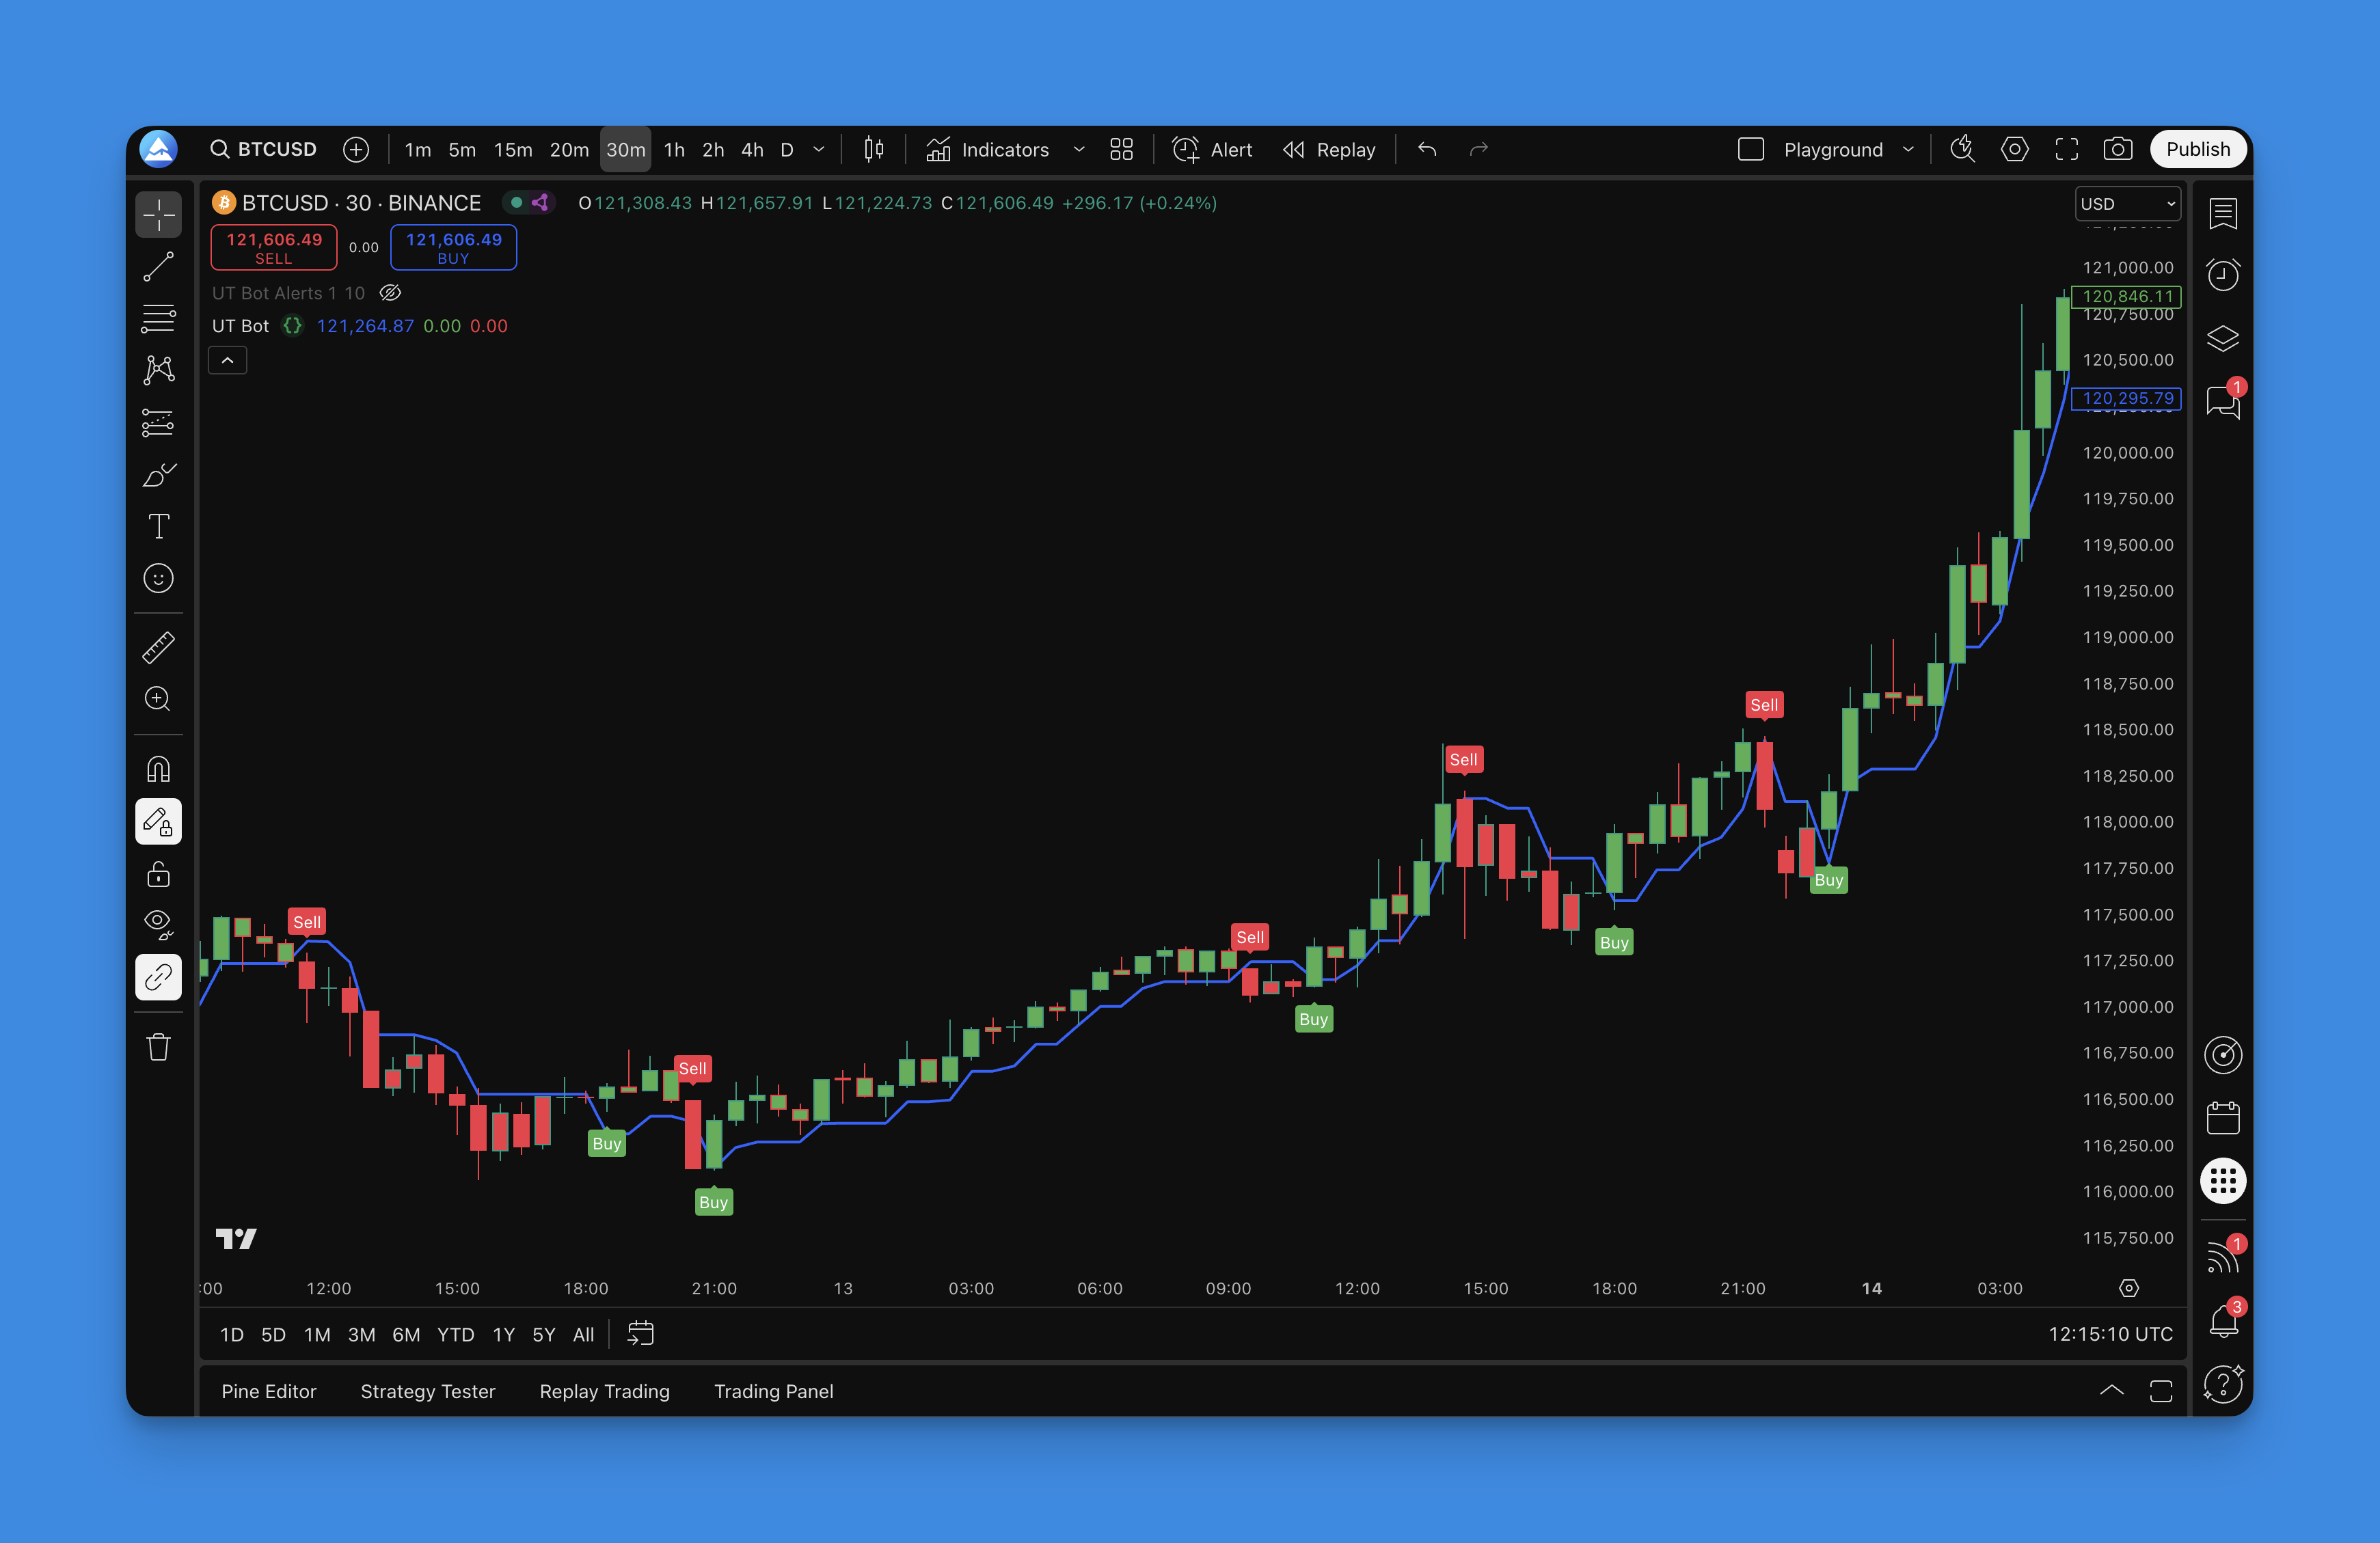Select the crosshair cursor tool
This screenshot has width=2380, height=1543.
[158, 214]
